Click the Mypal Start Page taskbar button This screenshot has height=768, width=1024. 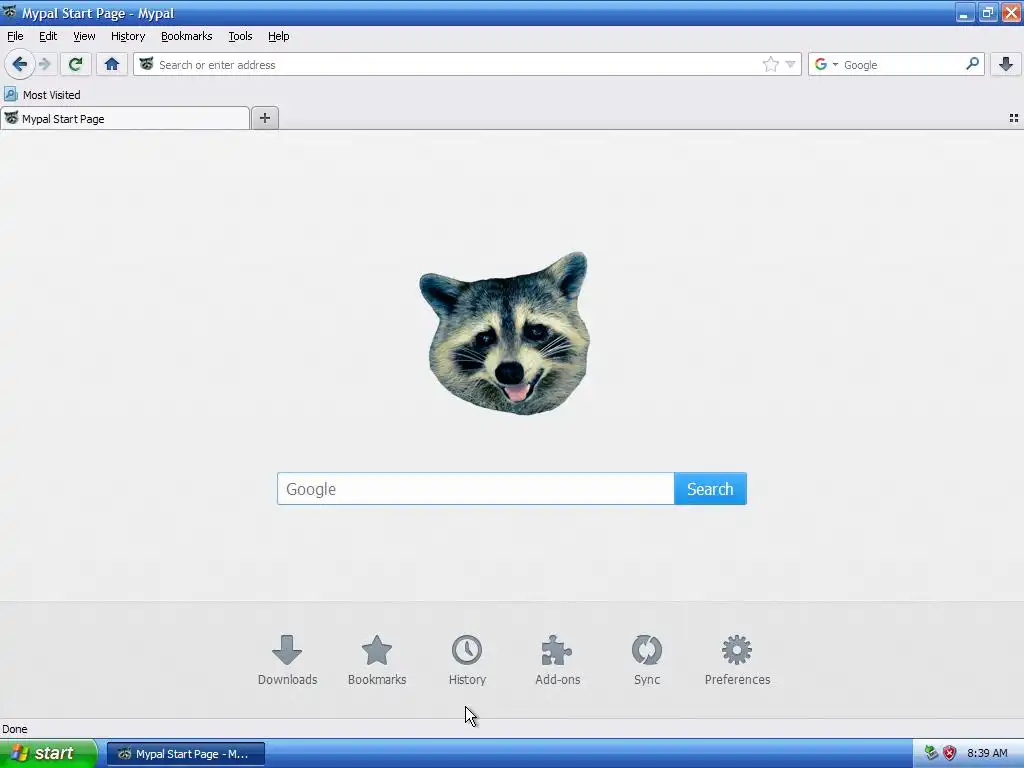(186, 754)
